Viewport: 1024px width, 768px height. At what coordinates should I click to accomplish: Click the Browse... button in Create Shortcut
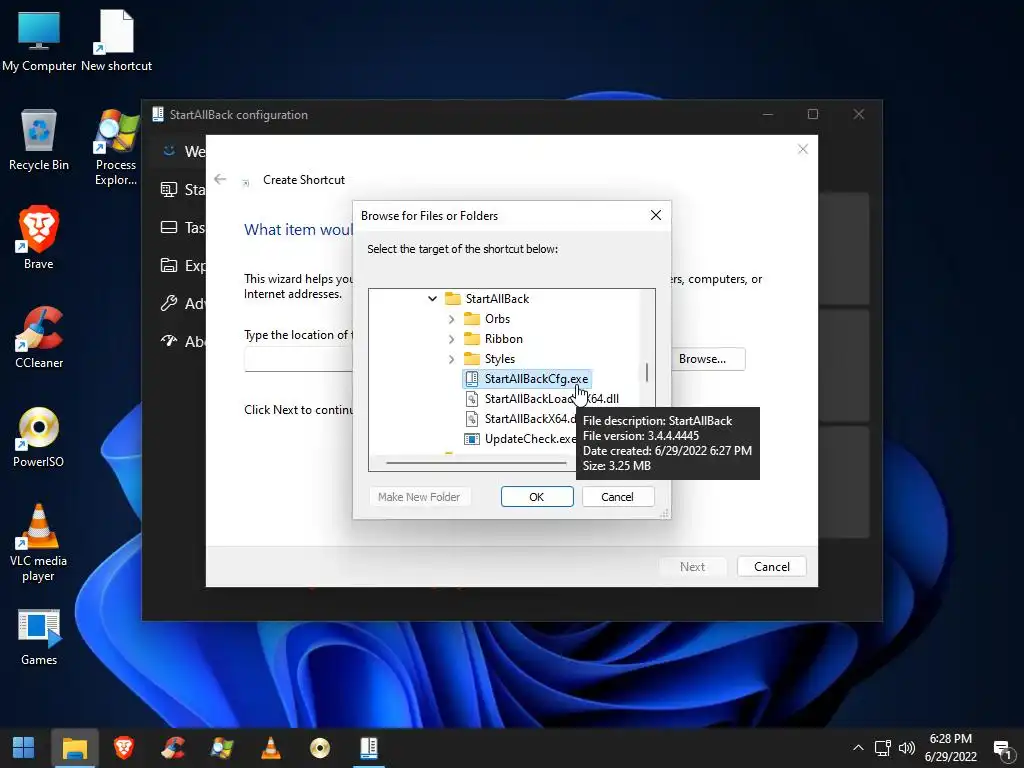702,359
